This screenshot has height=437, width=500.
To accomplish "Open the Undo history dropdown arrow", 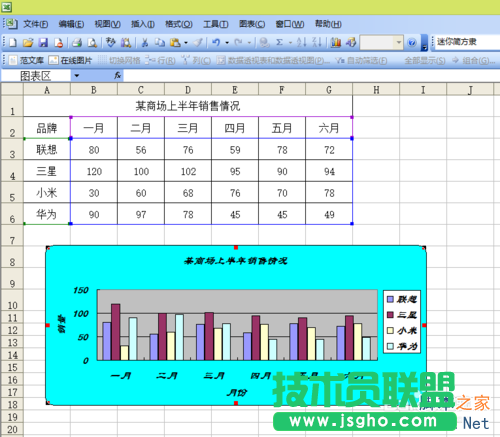I will point(227,43).
